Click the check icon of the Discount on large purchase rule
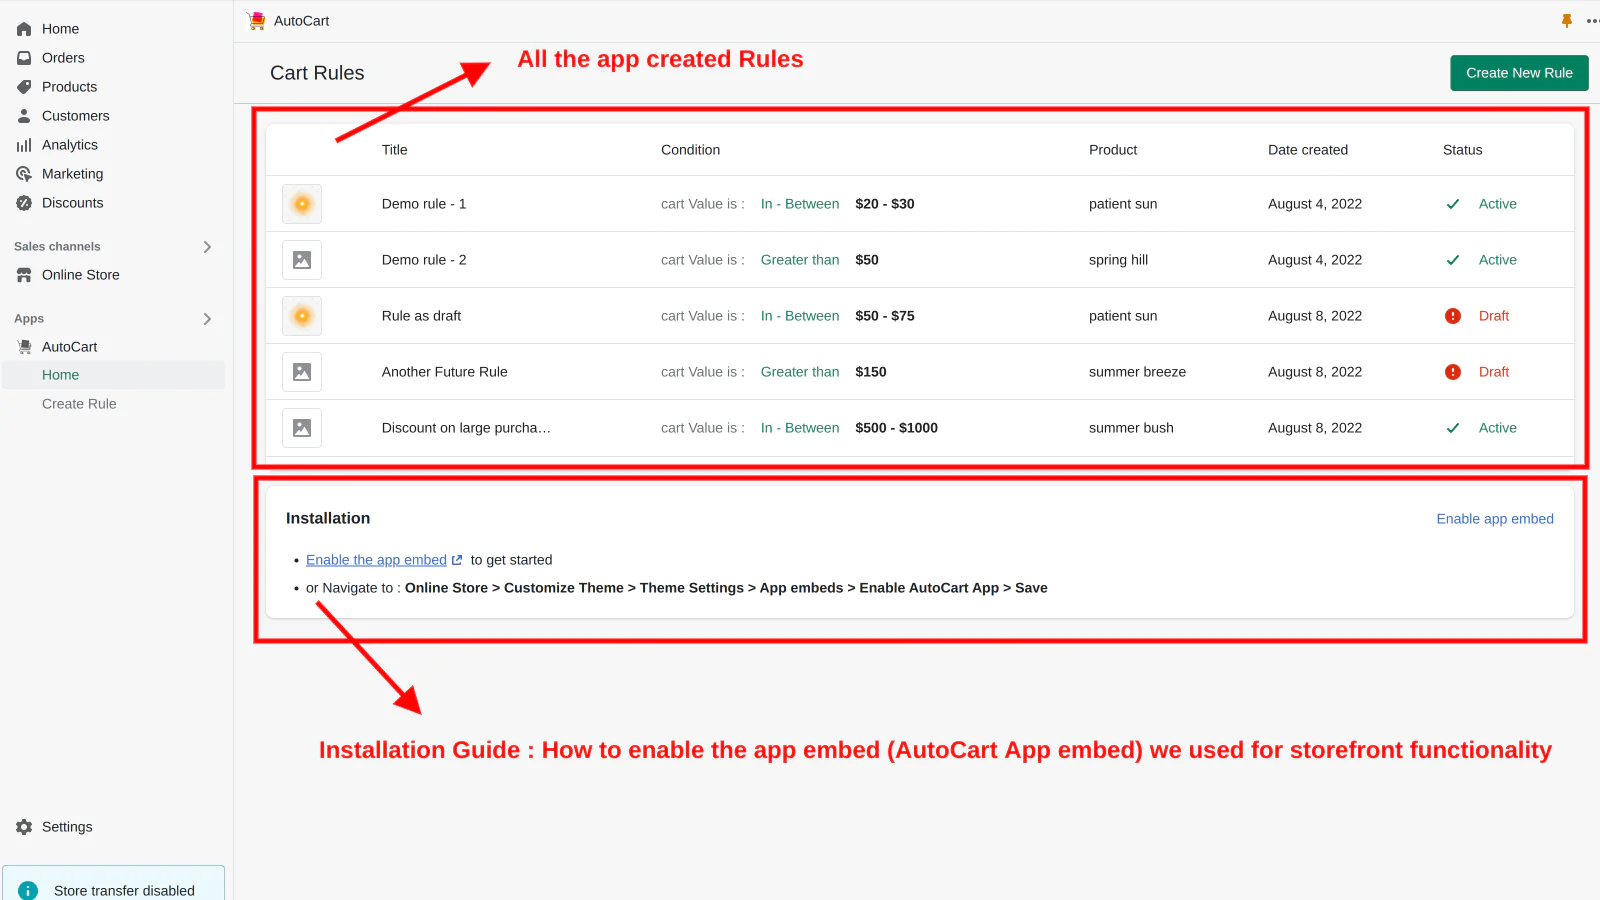Viewport: 1600px width, 900px height. coord(1453,428)
